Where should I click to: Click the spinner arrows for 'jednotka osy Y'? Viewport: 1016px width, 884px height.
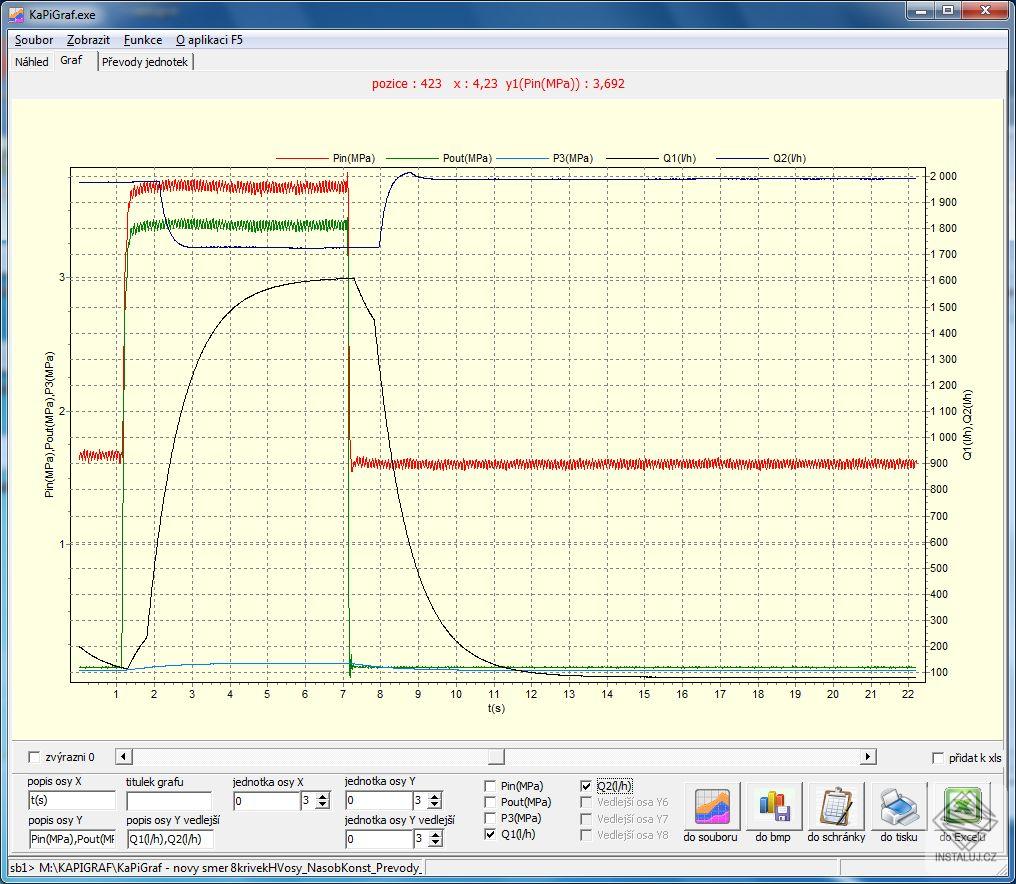pyautogui.click(x=434, y=801)
